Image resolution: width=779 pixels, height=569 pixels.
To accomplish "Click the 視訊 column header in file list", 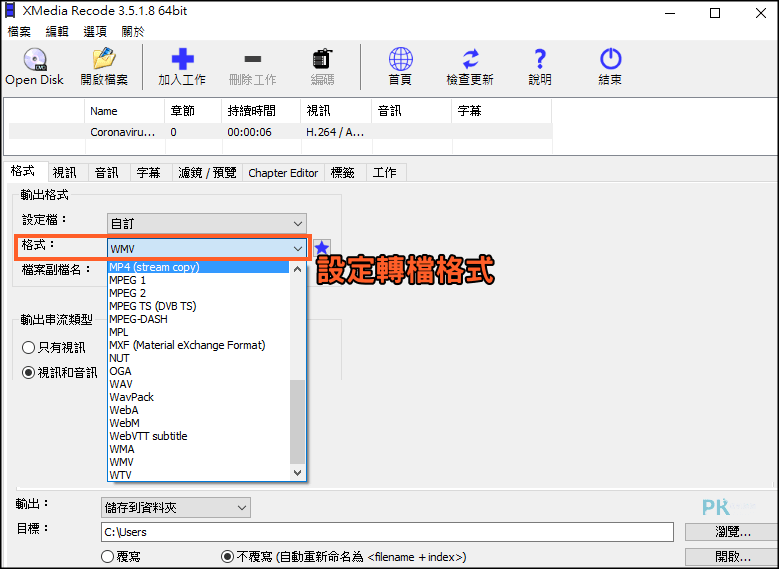I will point(336,111).
